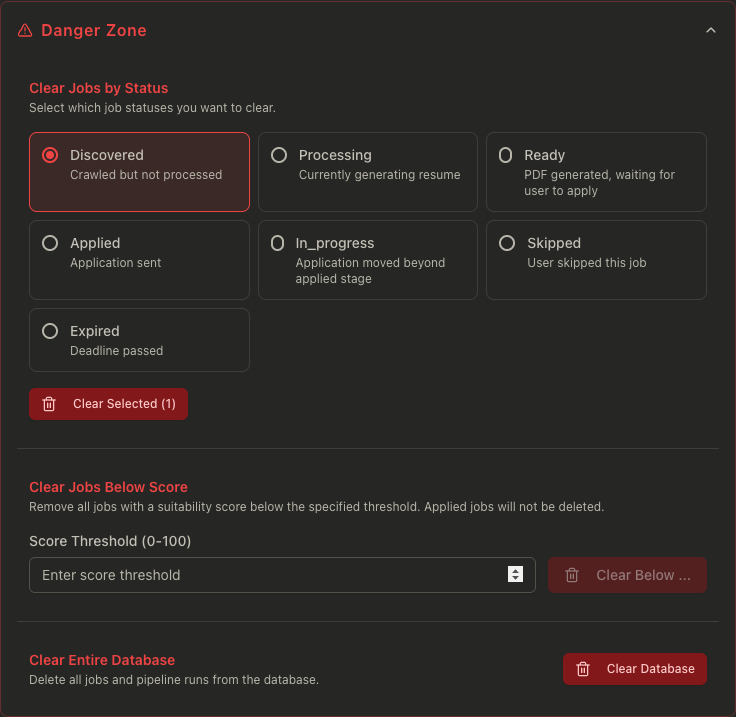Focus the score threshold input field
Image resolution: width=736 pixels, height=717 pixels.
(282, 575)
